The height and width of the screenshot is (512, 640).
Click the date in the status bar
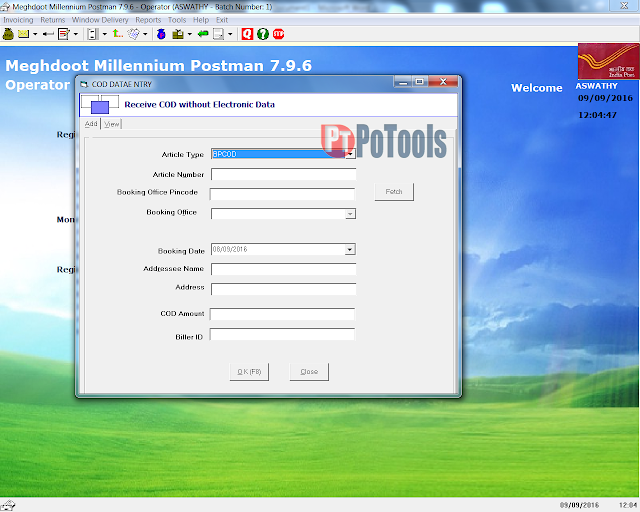(580, 505)
